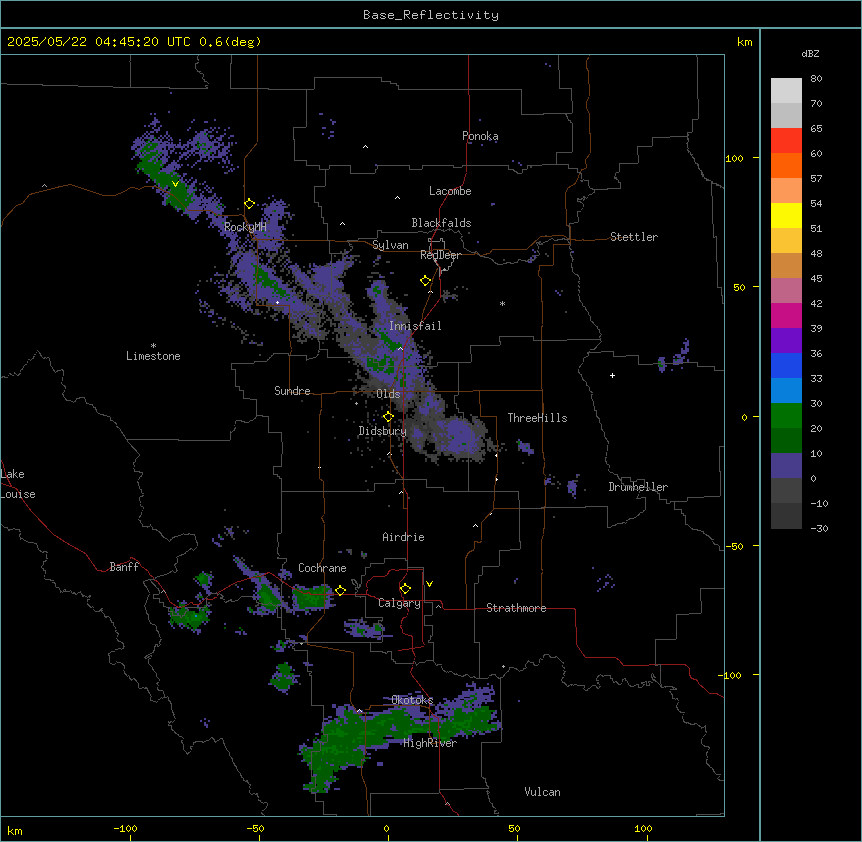Image resolution: width=862 pixels, height=842 pixels.
Task: Click the yellow diamond marker east of Cochrane
Action: [340, 590]
